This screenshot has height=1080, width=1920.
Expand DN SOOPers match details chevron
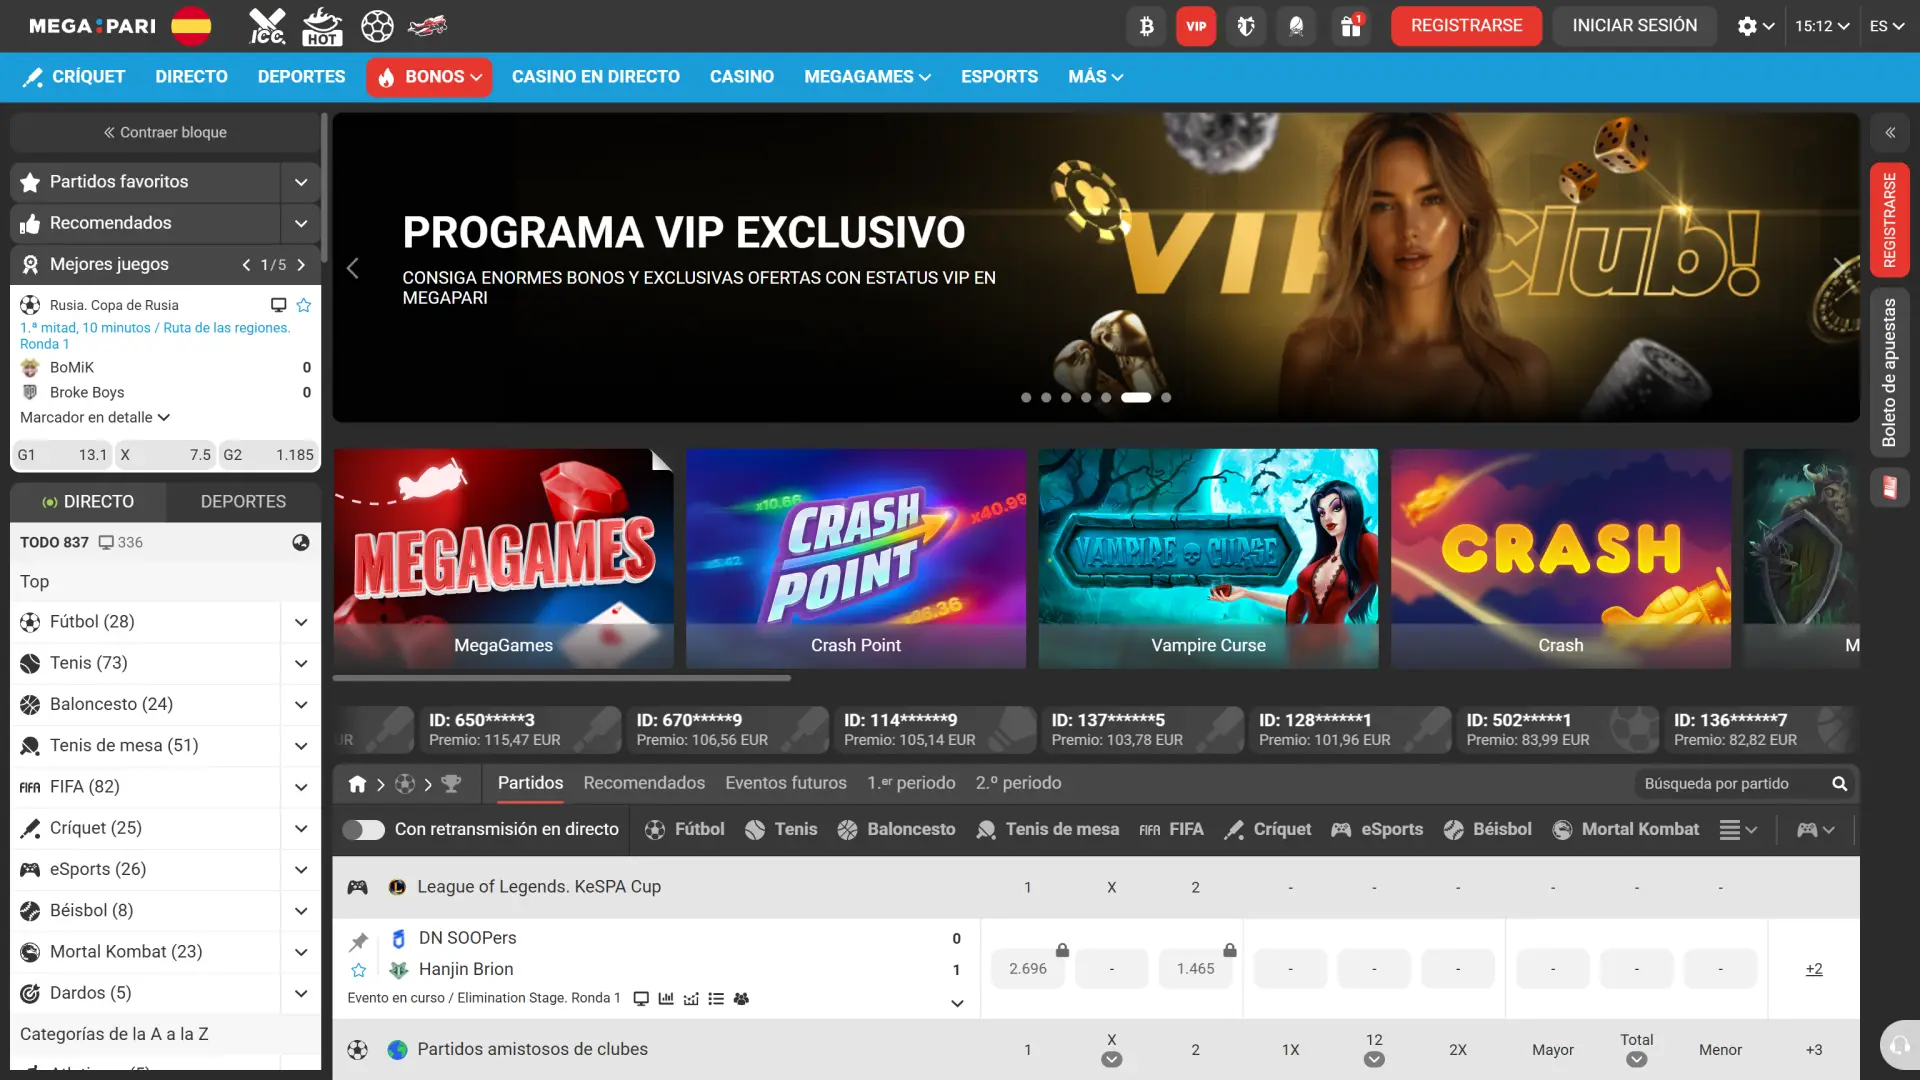point(957,1003)
